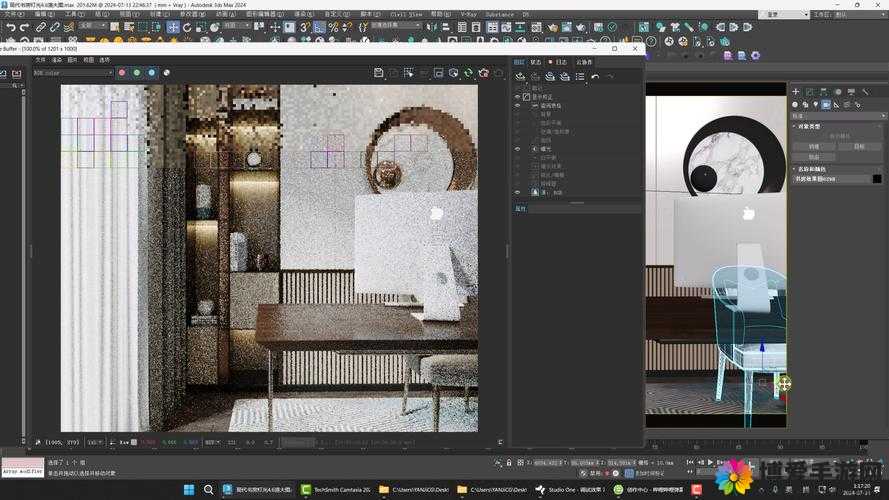Click the stop render teapot icon in frame buffer
This screenshot has height=500, width=889.
[x=484, y=73]
